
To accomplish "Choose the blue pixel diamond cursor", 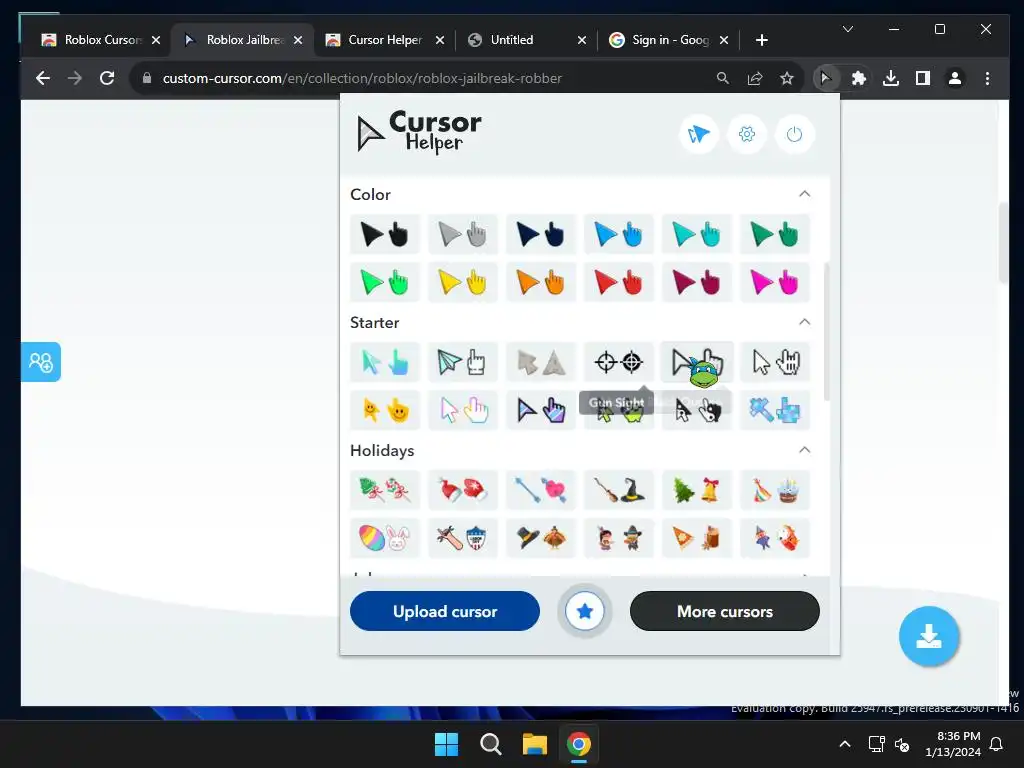I will [775, 410].
